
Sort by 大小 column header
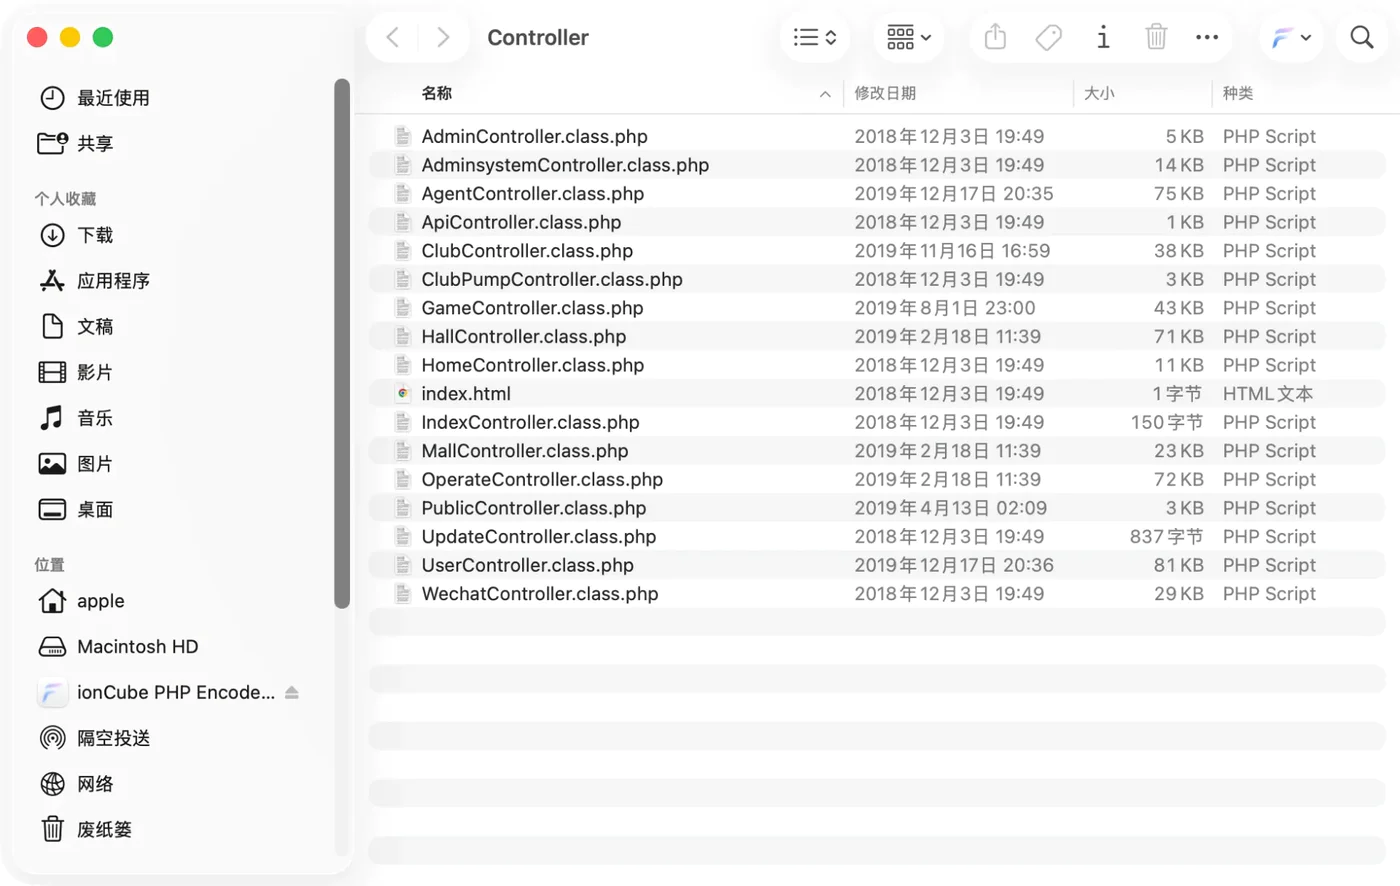(x=1099, y=93)
